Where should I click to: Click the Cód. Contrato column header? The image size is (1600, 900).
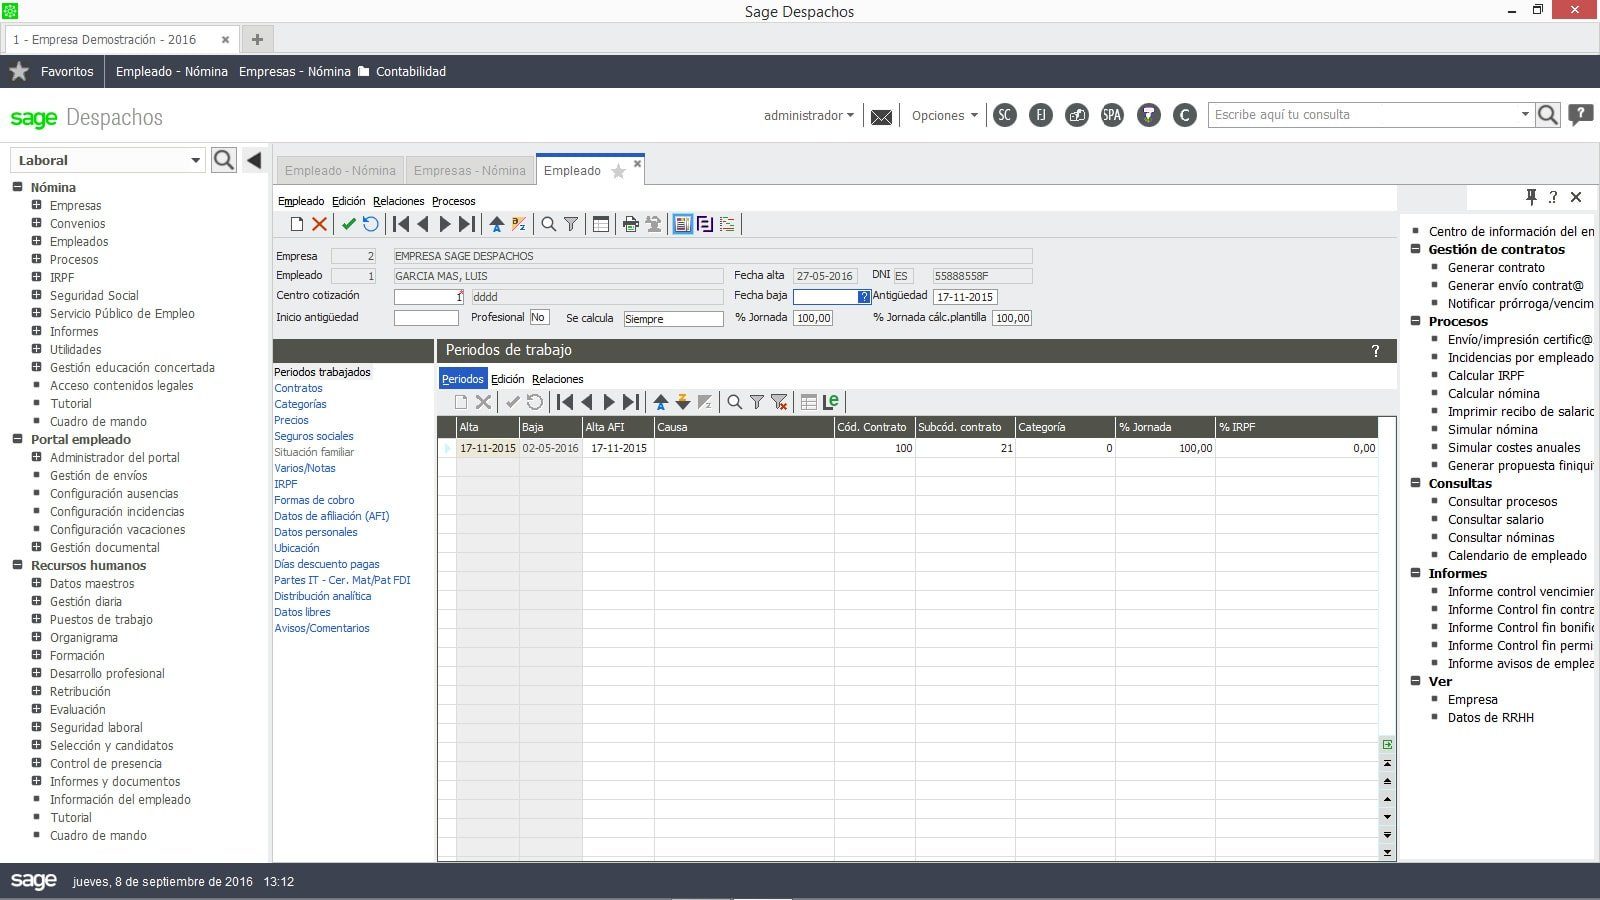874,427
